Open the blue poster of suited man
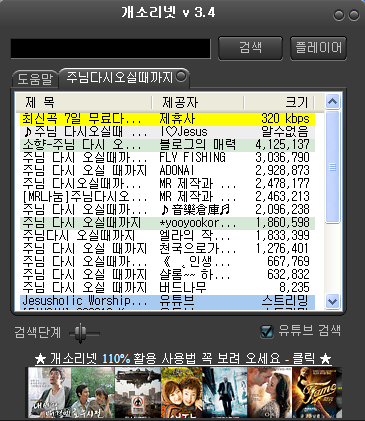 click(x=225, y=392)
